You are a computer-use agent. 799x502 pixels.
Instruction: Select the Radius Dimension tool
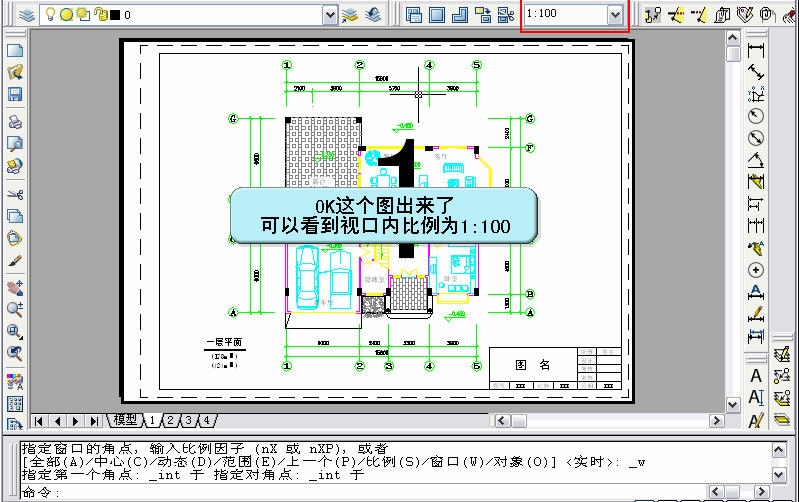click(x=756, y=116)
